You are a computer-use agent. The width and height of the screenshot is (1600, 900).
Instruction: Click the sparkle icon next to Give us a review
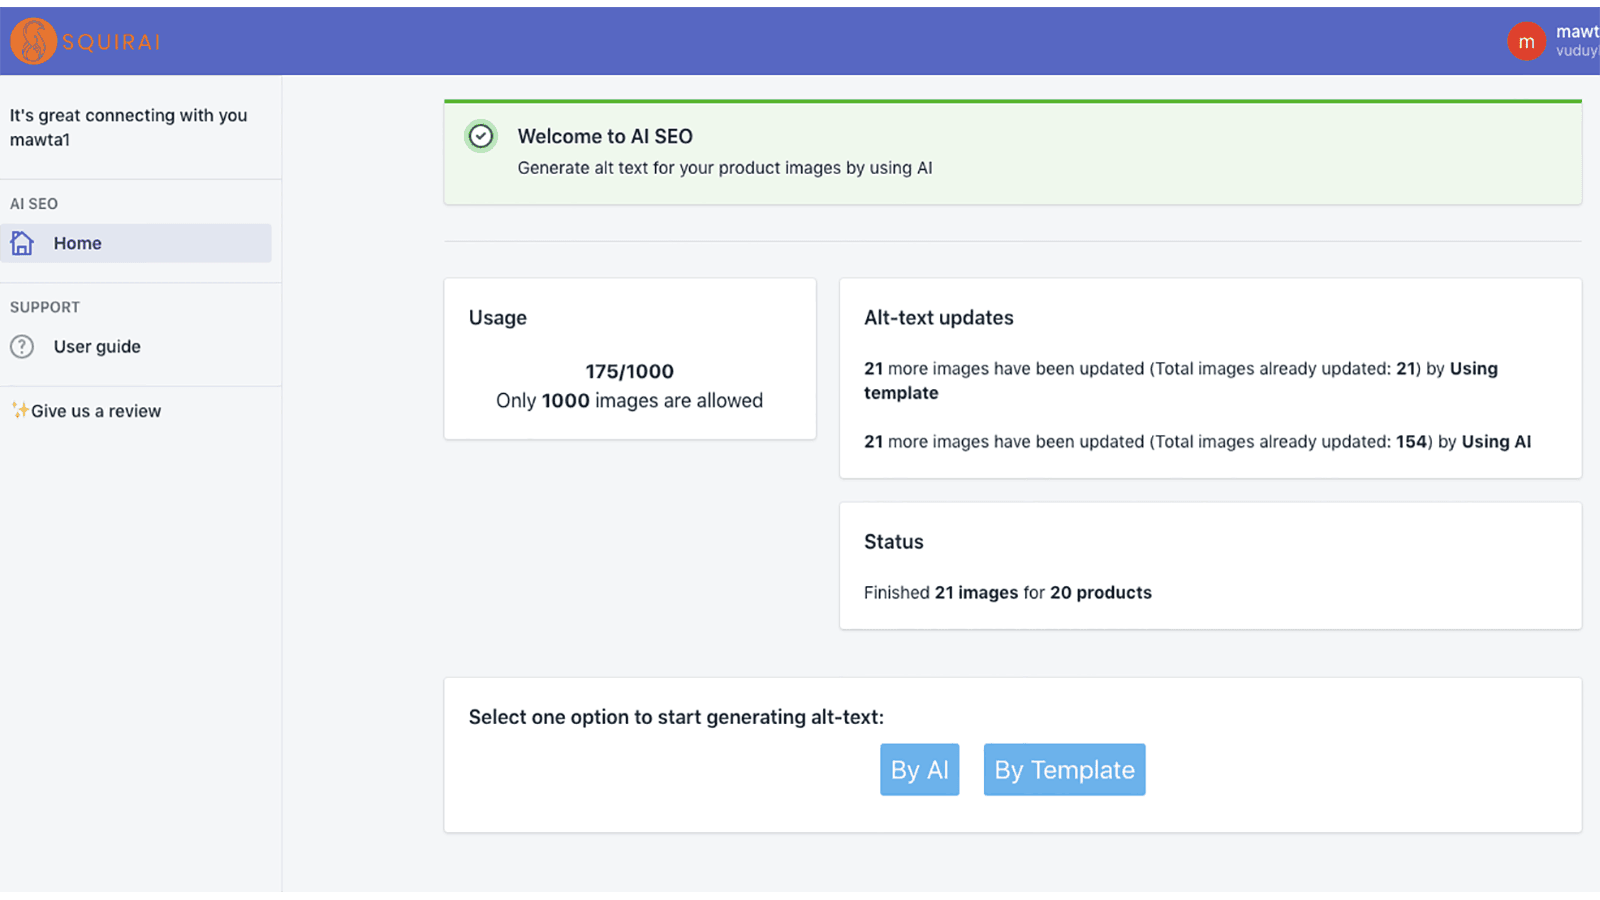point(20,410)
